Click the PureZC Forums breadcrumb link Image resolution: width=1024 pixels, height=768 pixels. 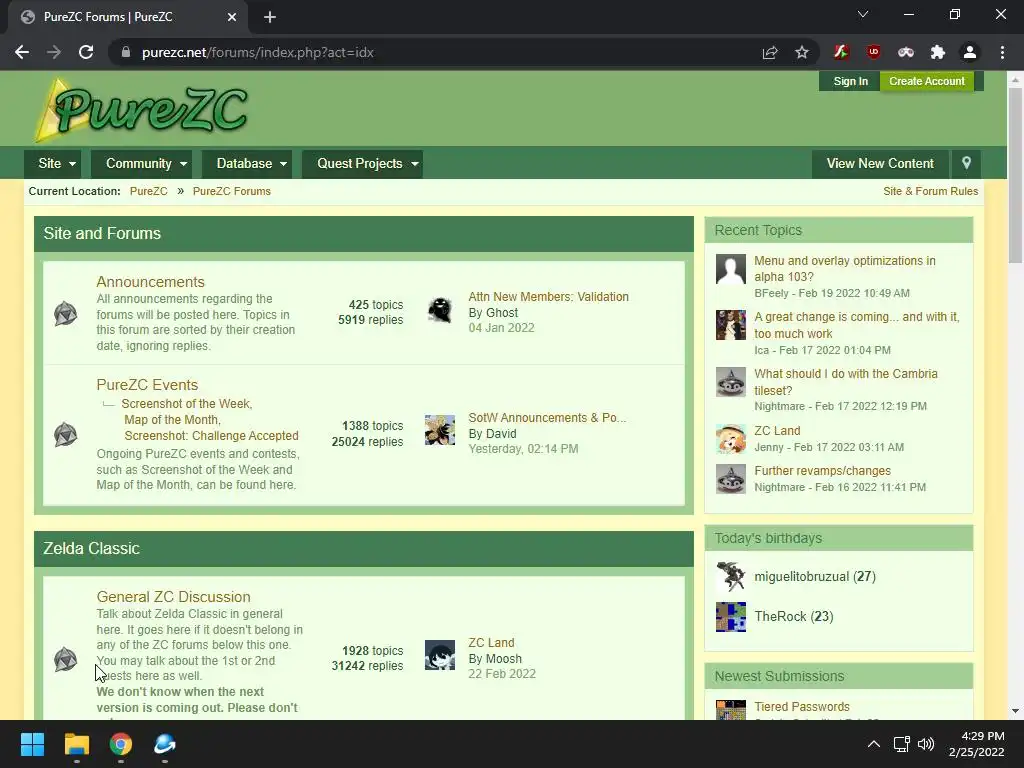tap(232, 191)
